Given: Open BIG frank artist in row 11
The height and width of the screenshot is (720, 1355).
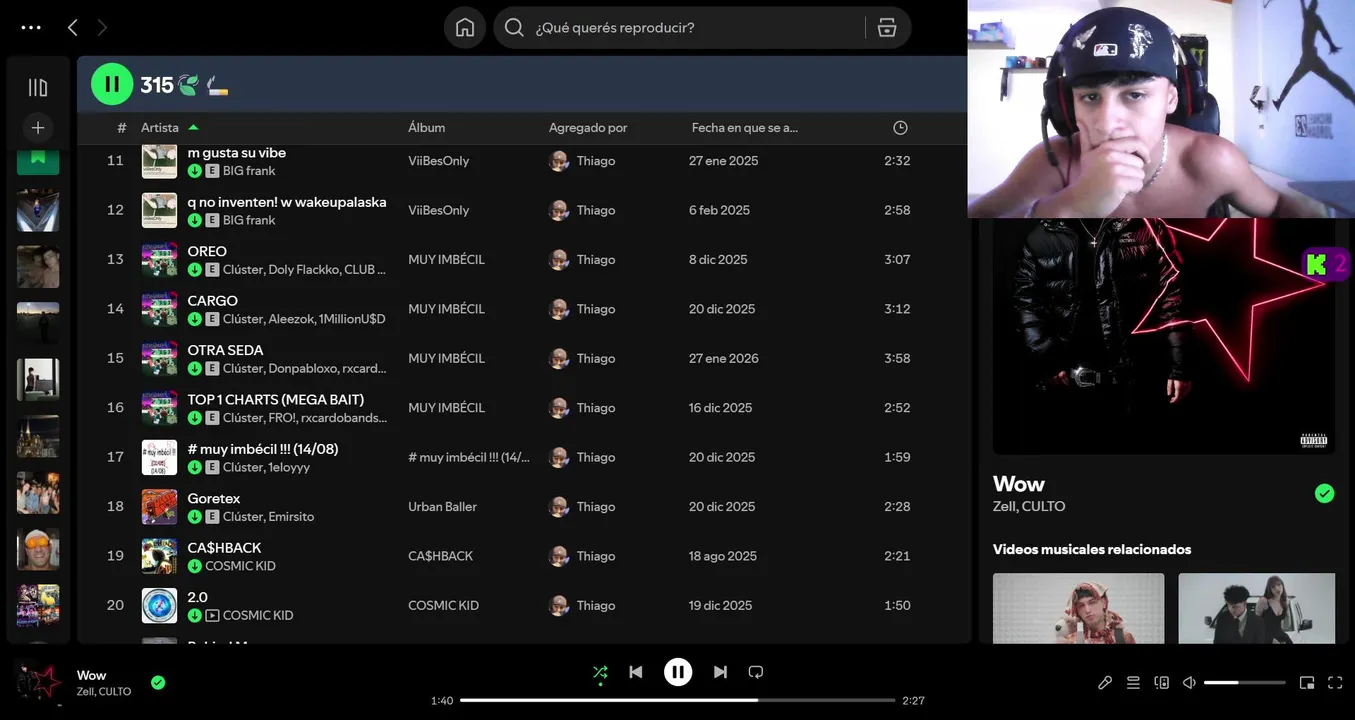Looking at the screenshot, I should tap(249, 171).
